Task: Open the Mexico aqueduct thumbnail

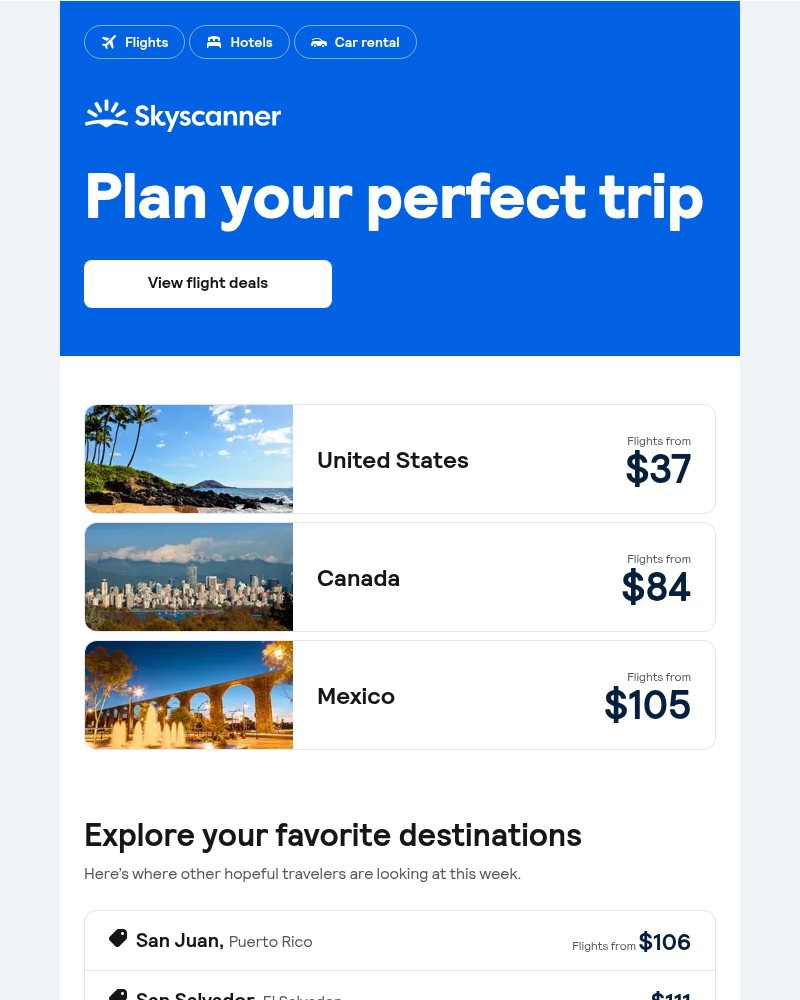Action: 189,695
